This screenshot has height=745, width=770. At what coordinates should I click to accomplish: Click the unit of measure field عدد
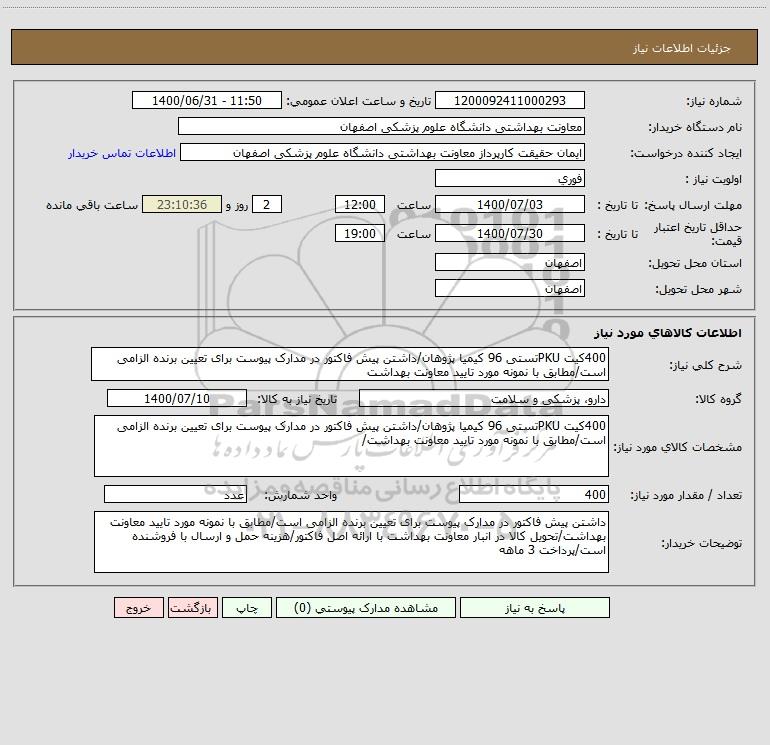pyautogui.click(x=175, y=495)
